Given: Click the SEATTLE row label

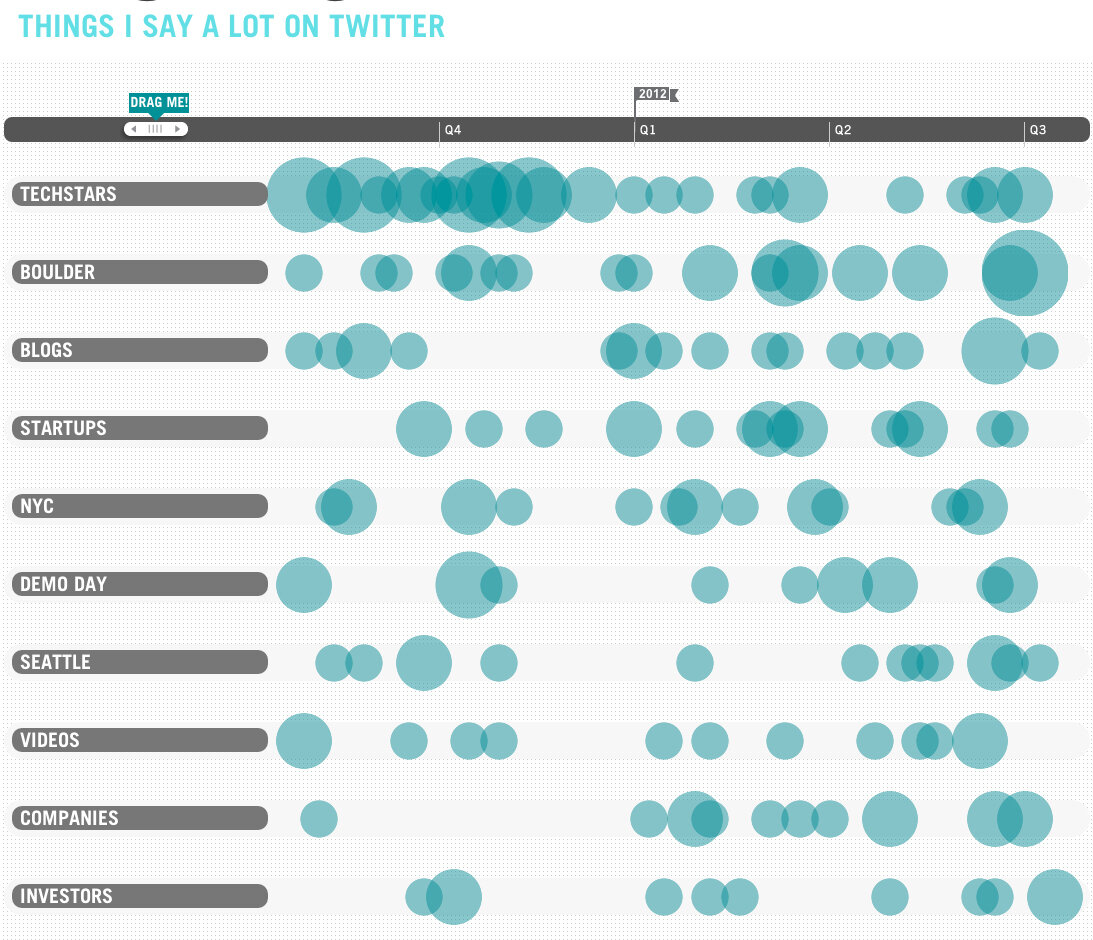Looking at the screenshot, I should point(139,662).
